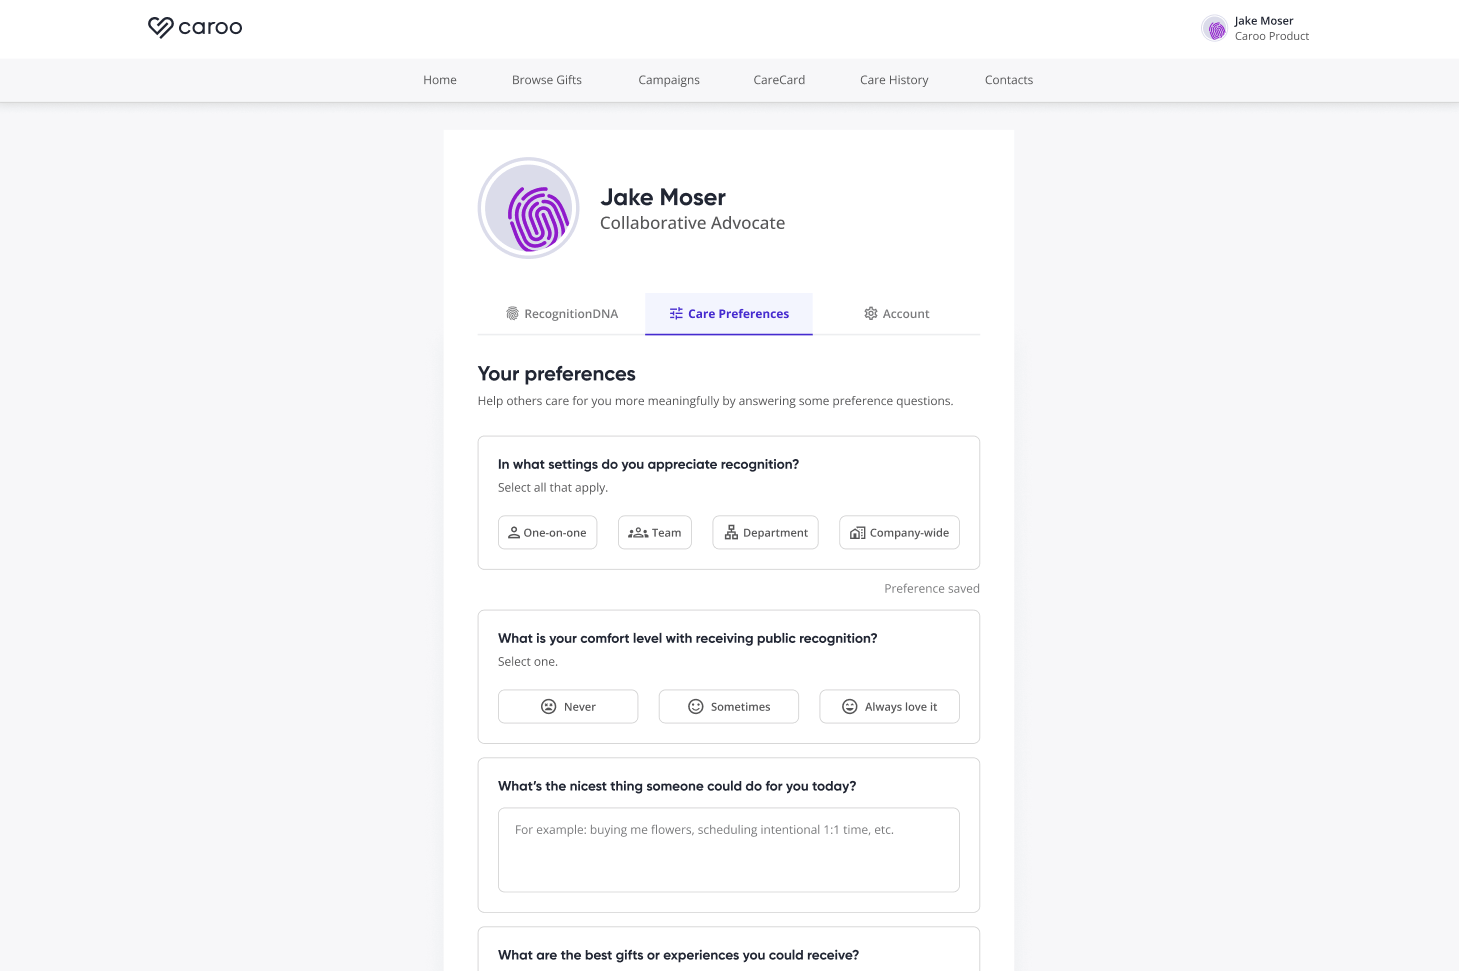This screenshot has width=1459, height=971.
Task: Toggle the Company-wide recognition setting
Action: pyautogui.click(x=899, y=533)
